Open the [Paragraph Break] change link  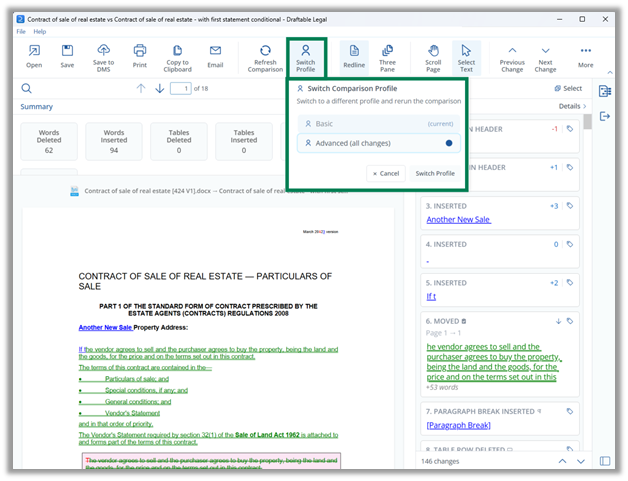(x=459, y=425)
